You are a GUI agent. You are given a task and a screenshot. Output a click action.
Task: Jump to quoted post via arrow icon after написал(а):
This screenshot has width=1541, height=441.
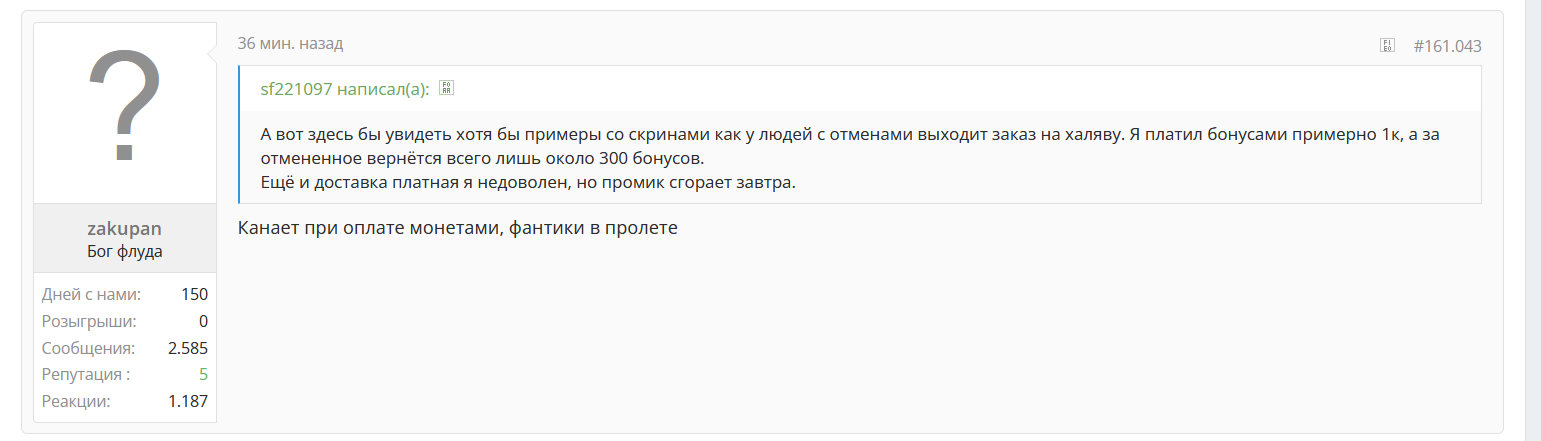coord(447,88)
